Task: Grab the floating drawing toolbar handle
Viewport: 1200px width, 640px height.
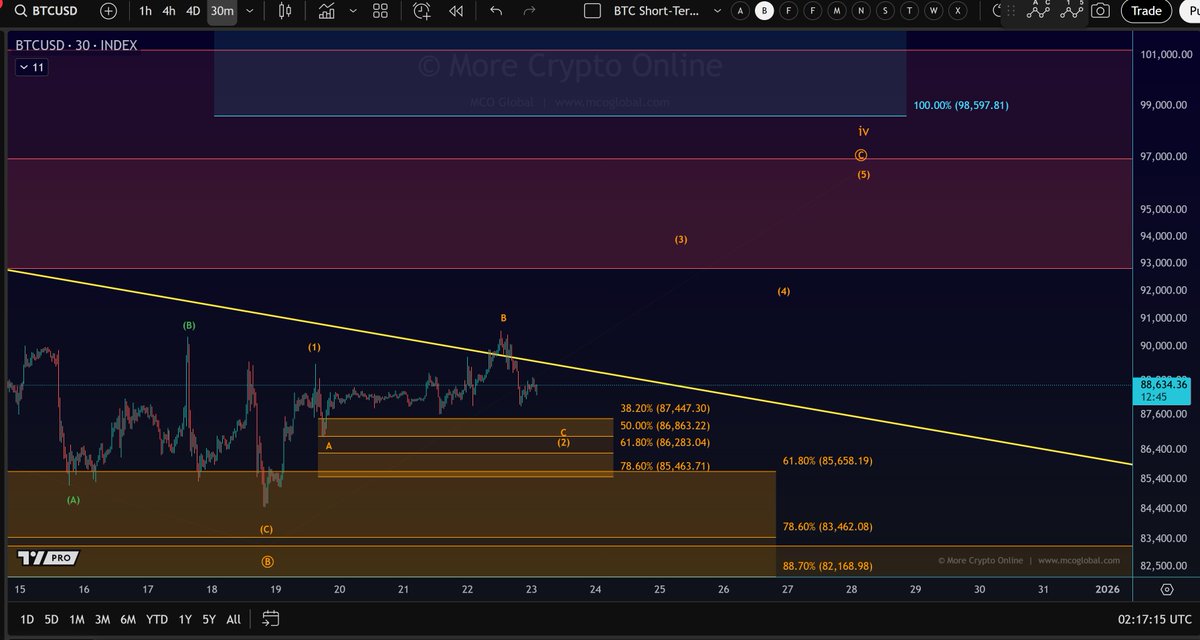Action: (x=1011, y=11)
